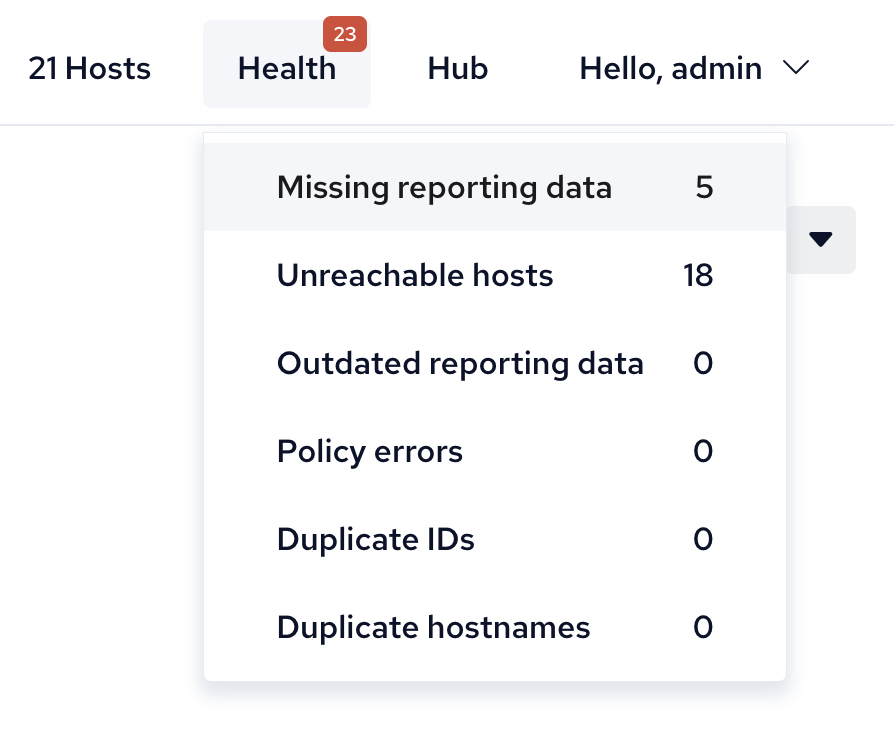Click the number 21 in hosts count

[43, 69]
